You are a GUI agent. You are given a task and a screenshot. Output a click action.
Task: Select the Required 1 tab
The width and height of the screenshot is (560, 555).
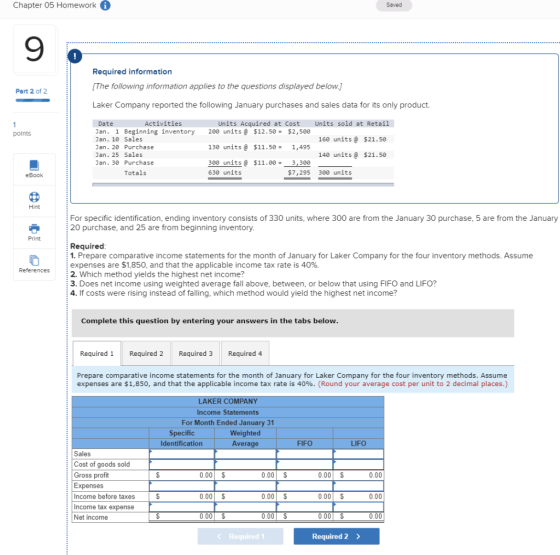tap(97, 353)
